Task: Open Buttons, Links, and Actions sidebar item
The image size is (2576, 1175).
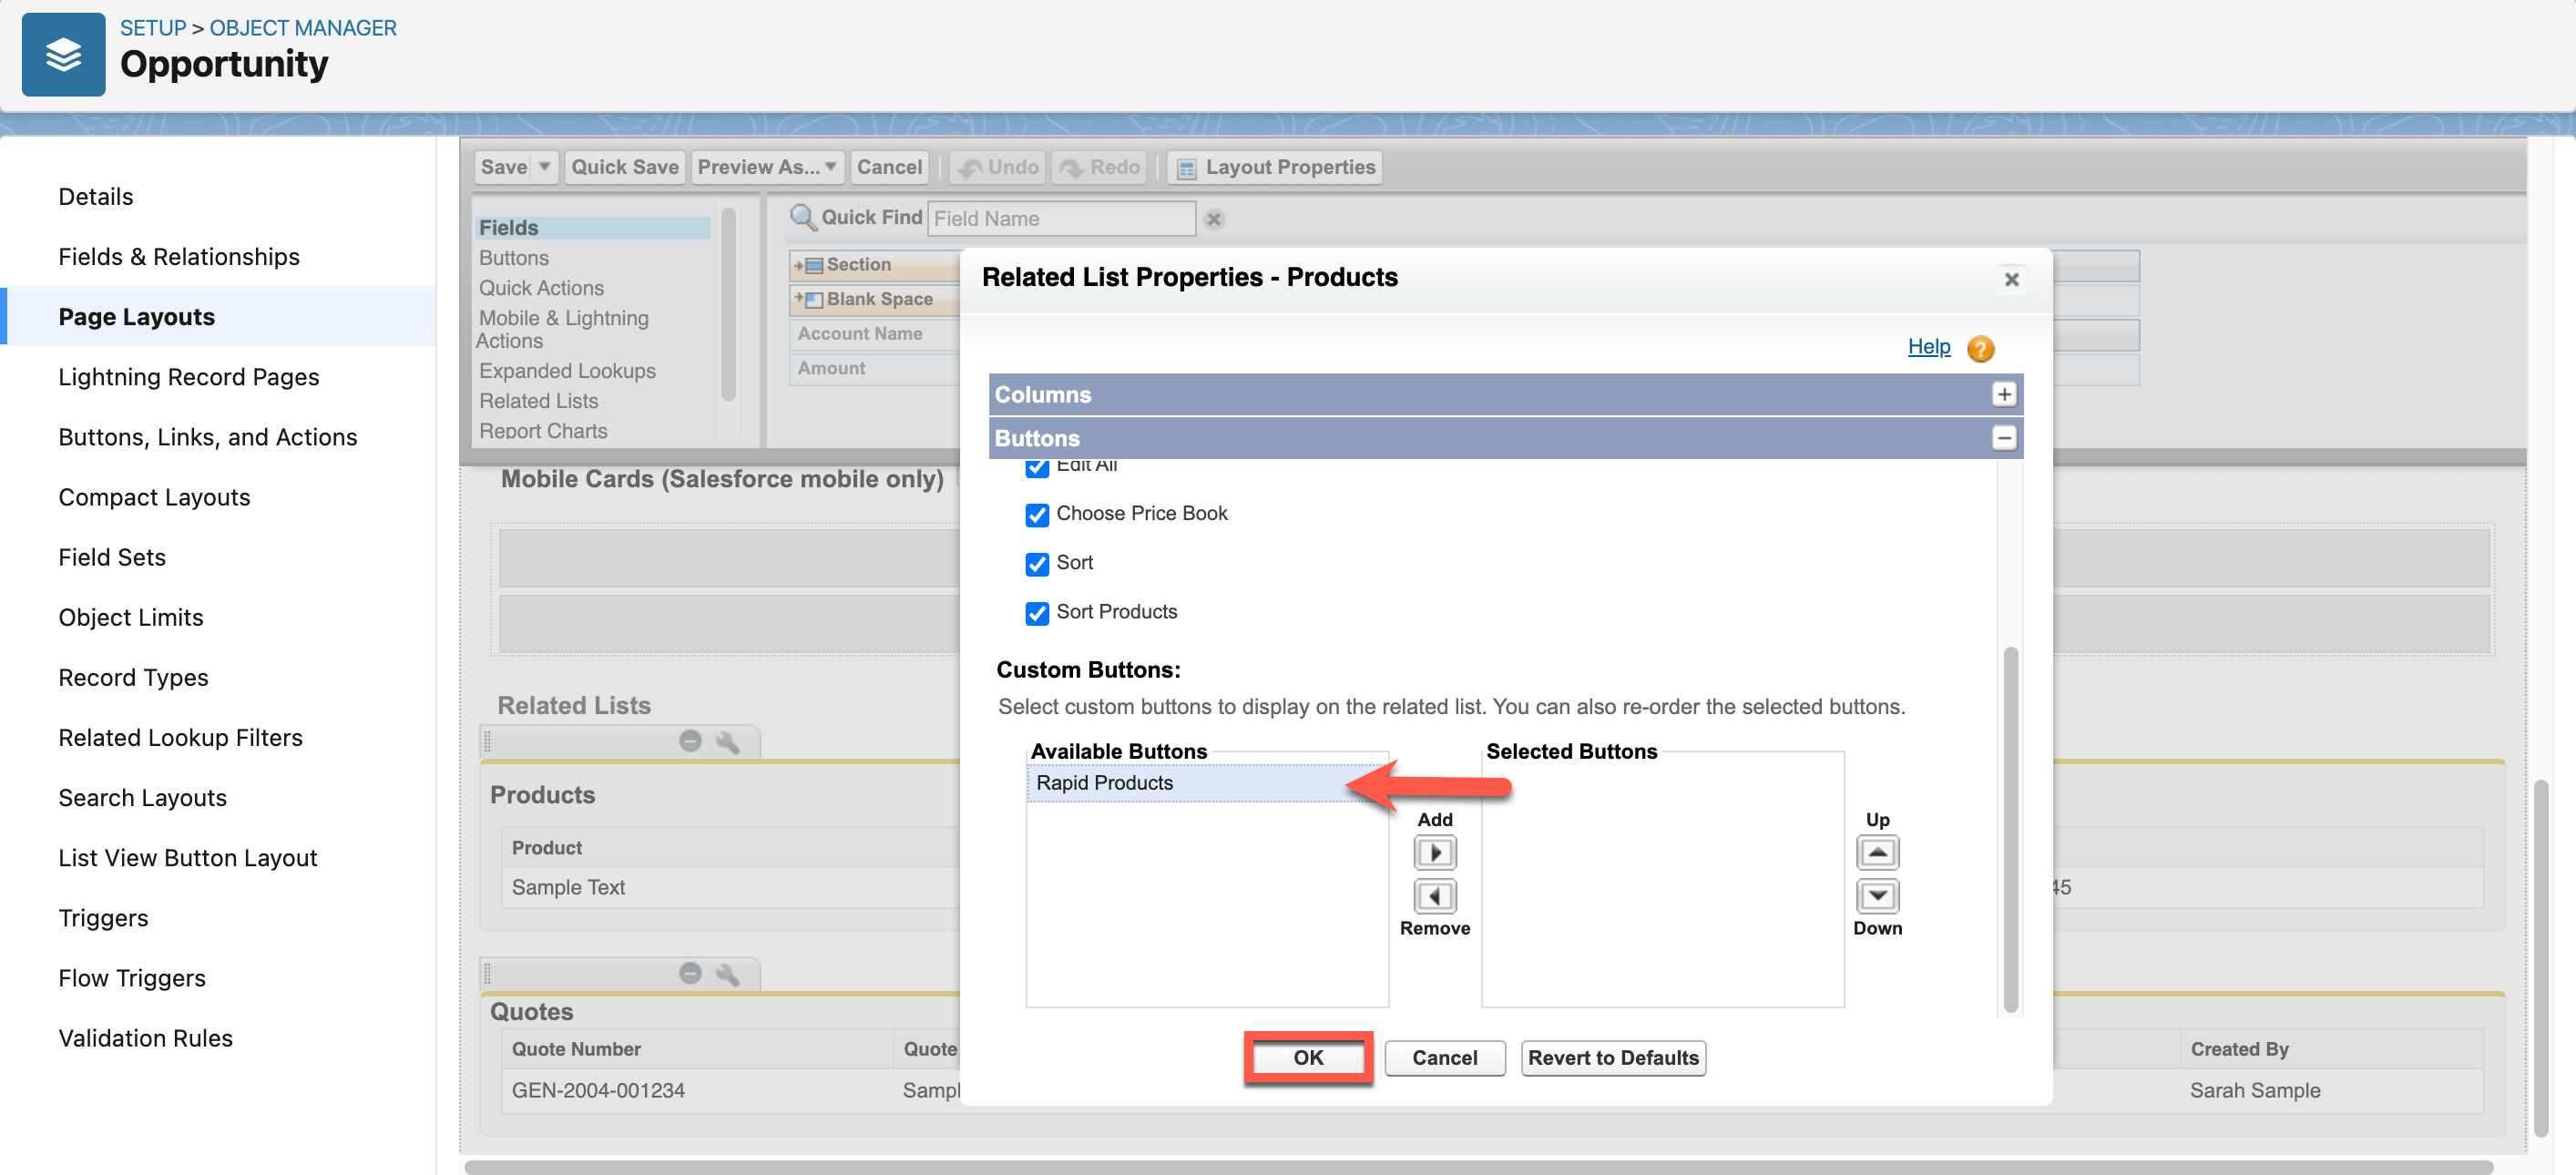Action: pos(208,436)
